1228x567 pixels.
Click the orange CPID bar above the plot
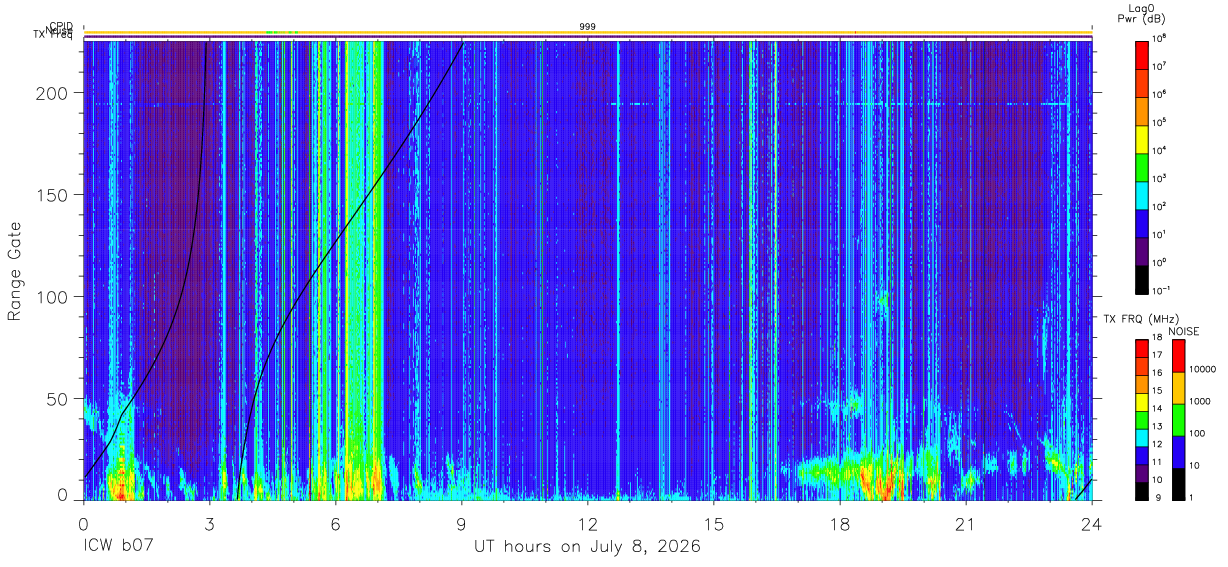coord(587,32)
